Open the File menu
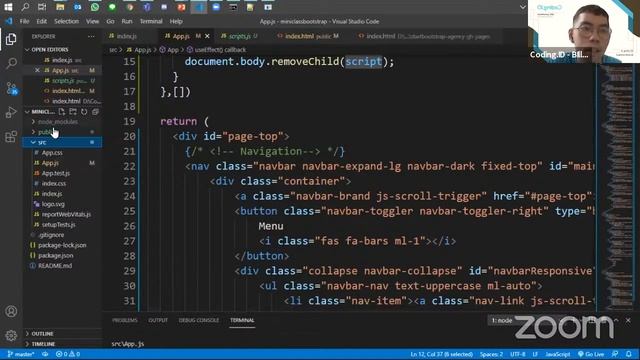This screenshot has width=640, height=360. pyautogui.click(x=24, y=21)
